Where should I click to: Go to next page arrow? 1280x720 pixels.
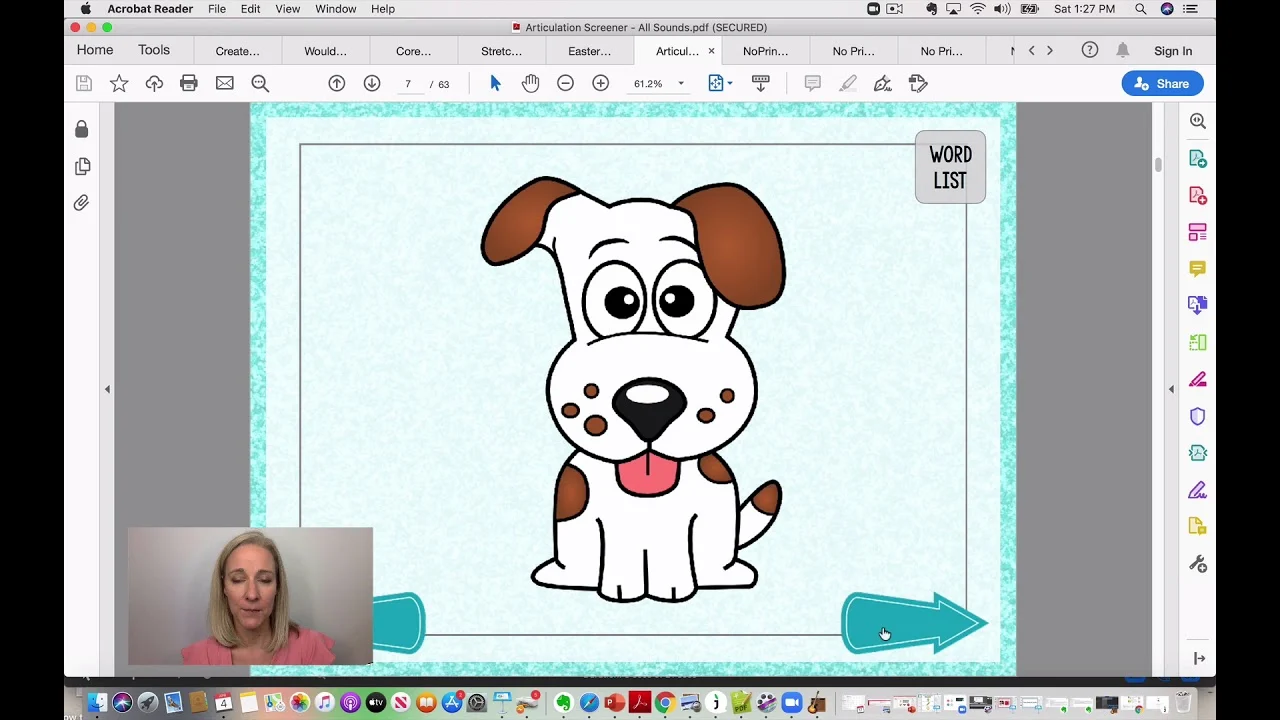(x=372, y=84)
